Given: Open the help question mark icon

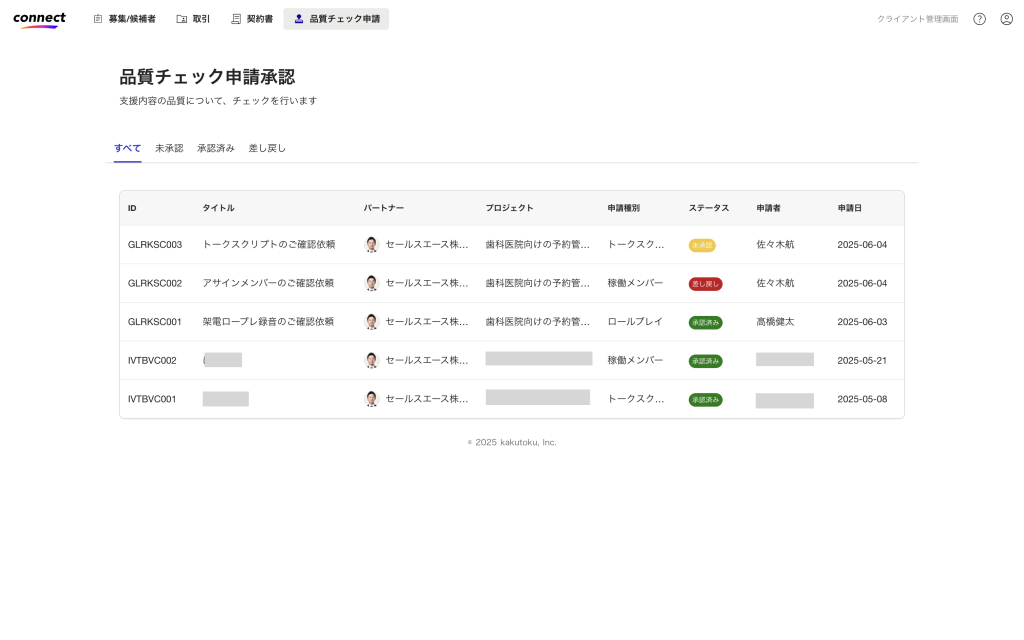Looking at the screenshot, I should click(x=979, y=19).
